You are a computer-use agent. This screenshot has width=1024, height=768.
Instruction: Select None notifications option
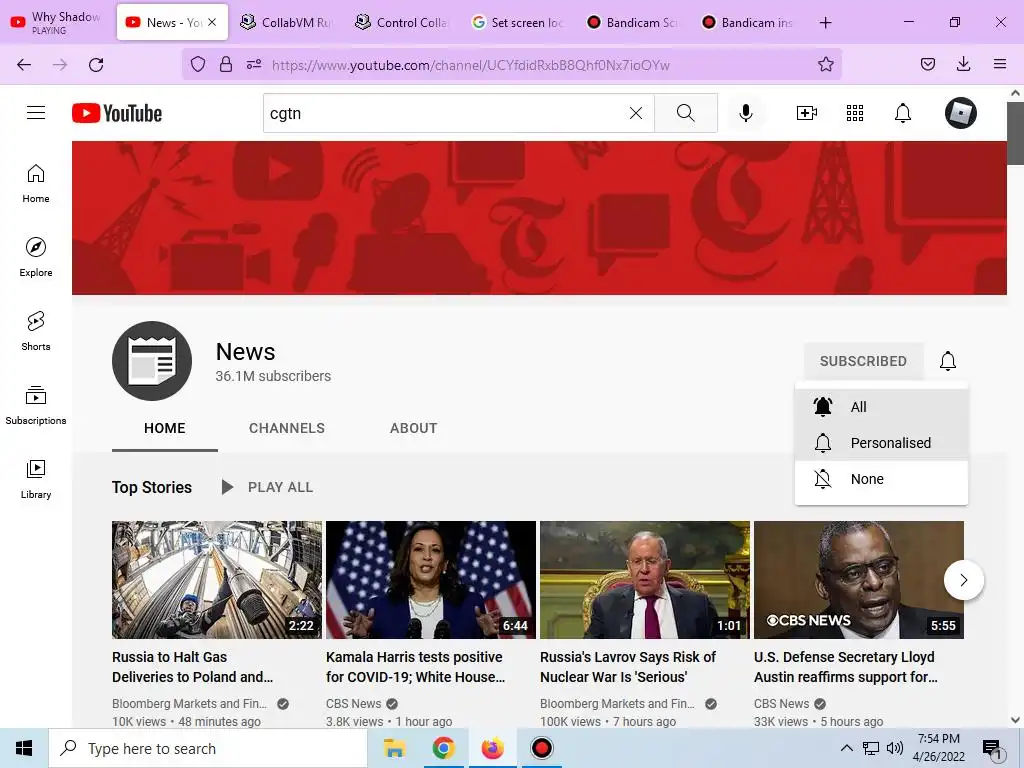pos(881,479)
